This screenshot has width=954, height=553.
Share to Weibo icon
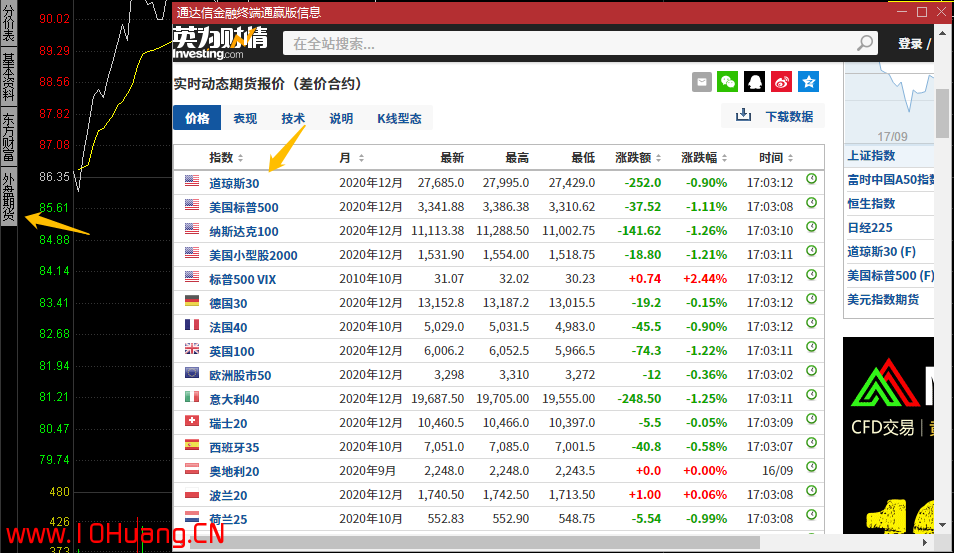coord(781,82)
